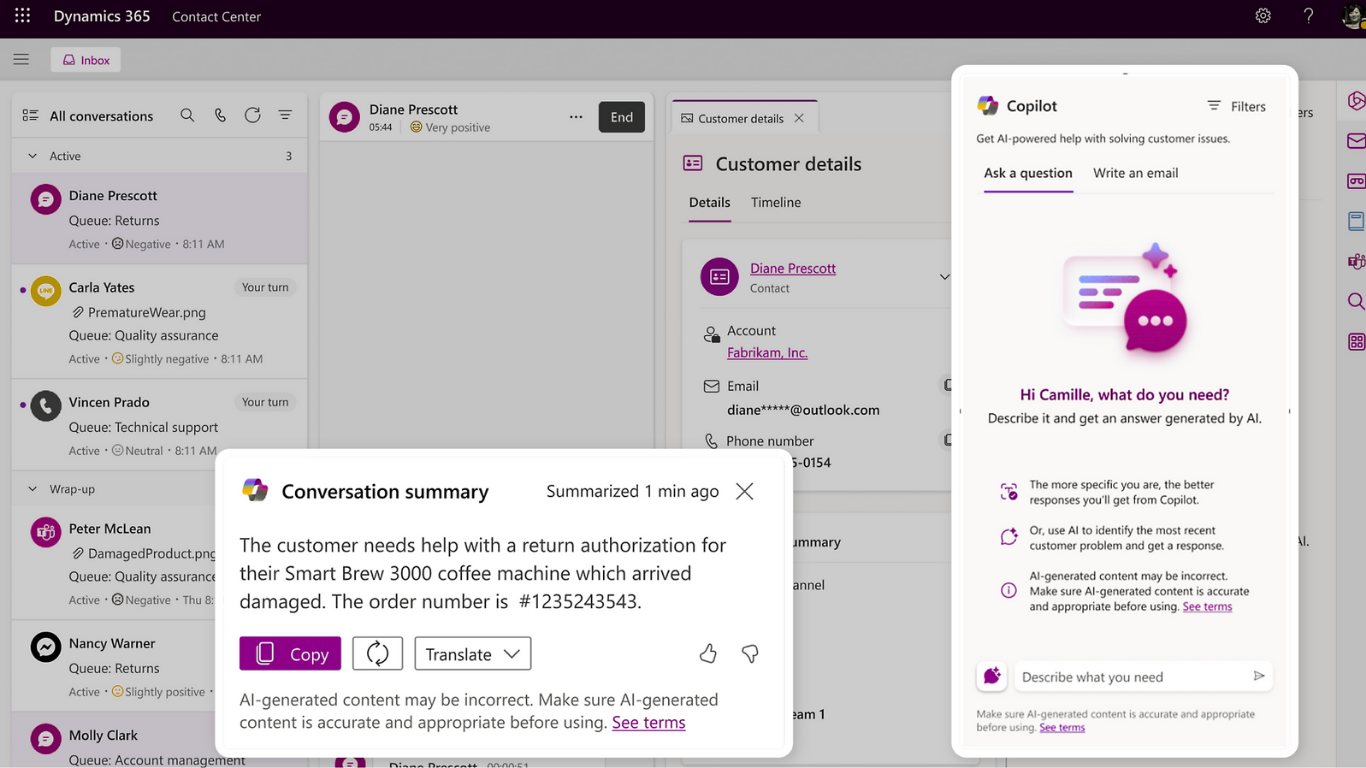Click the Diane Prescott chat avatar icon
The image size is (1366, 768).
coord(344,117)
